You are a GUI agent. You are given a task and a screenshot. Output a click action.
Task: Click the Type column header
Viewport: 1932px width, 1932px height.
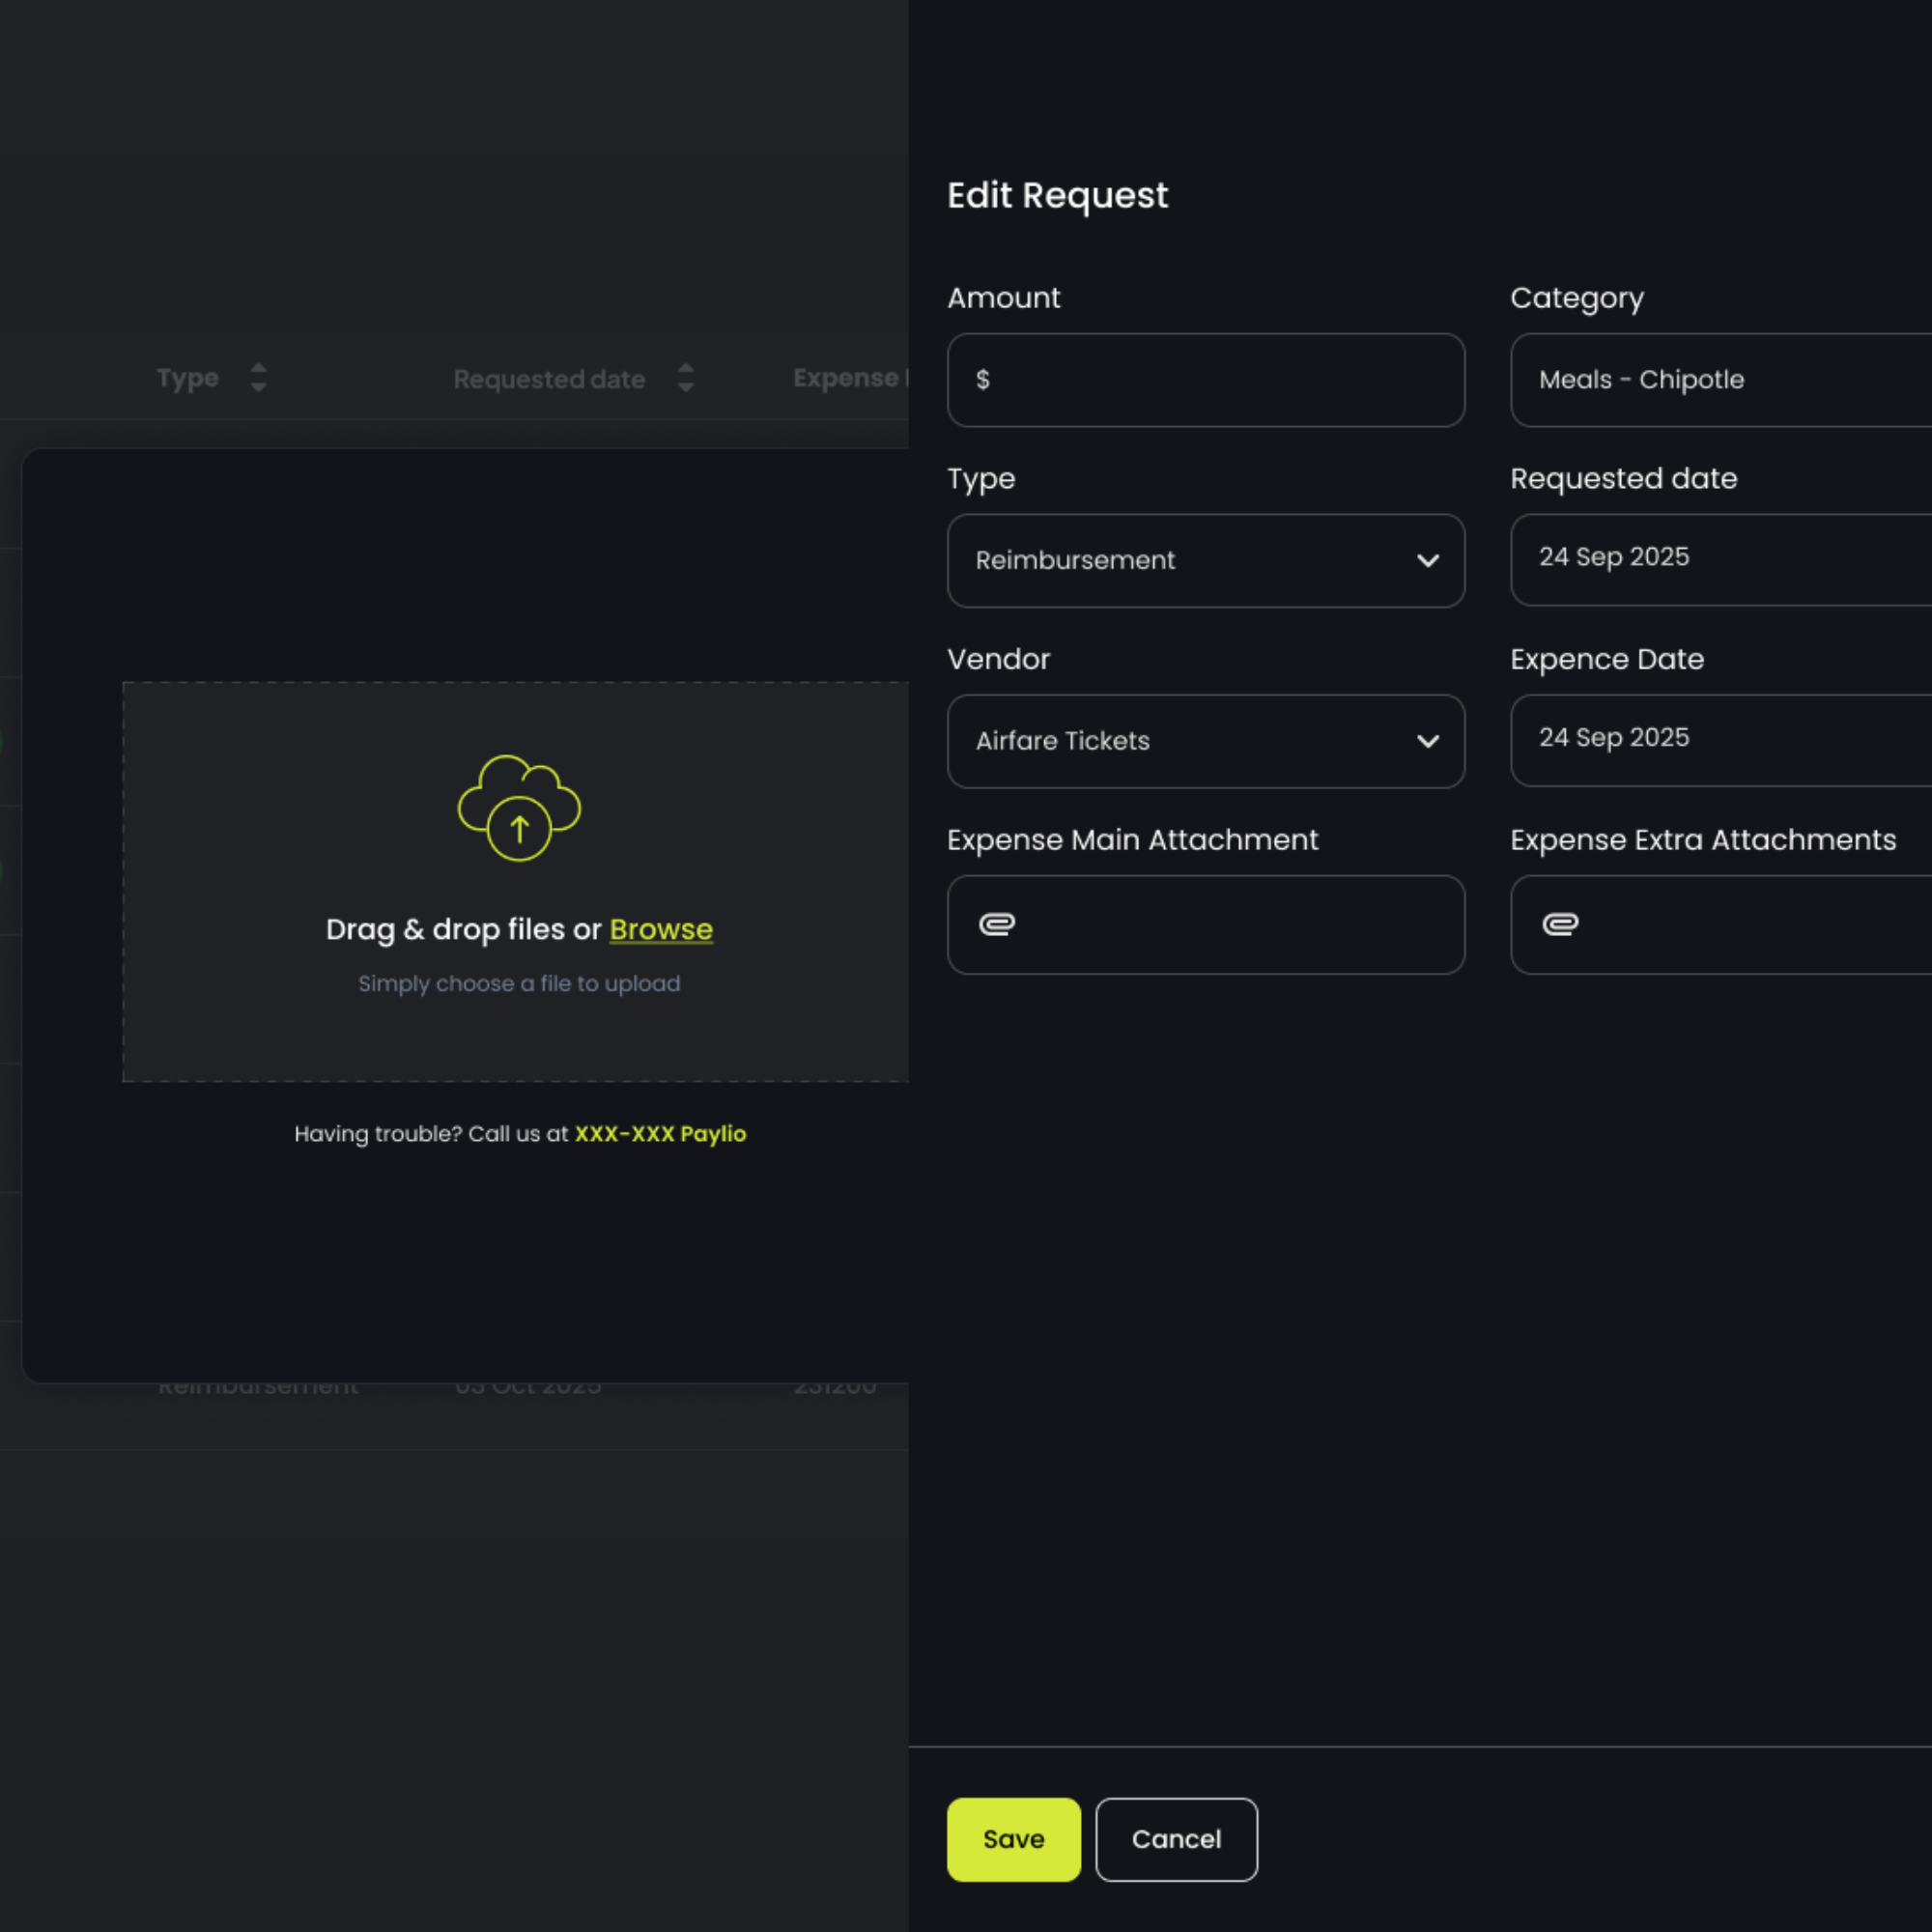188,378
